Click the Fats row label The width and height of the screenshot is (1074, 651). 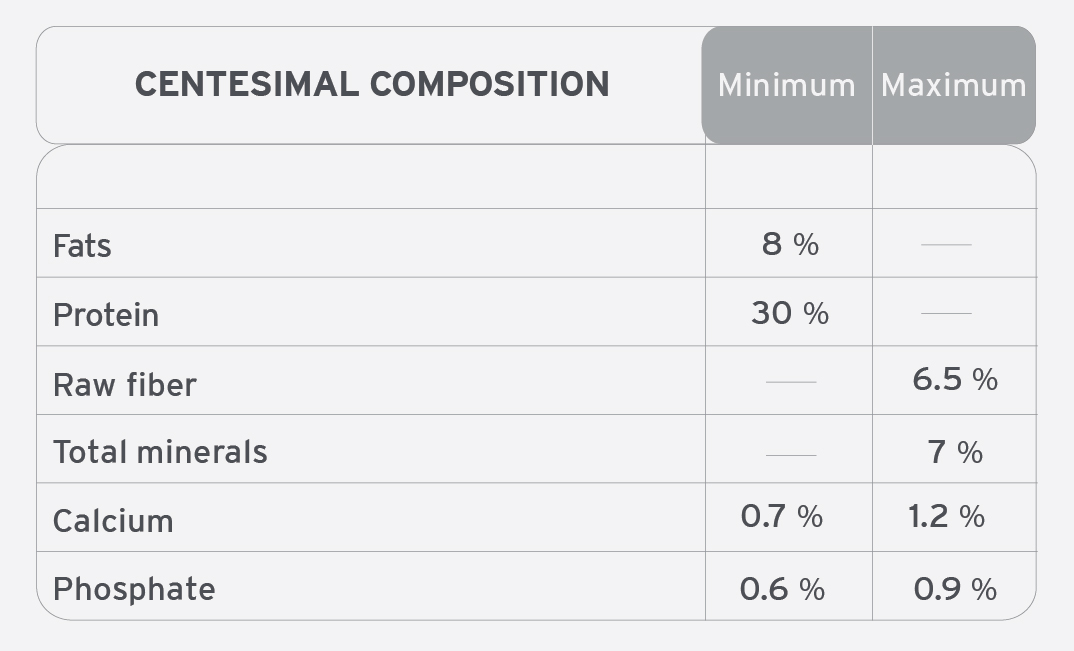82,245
